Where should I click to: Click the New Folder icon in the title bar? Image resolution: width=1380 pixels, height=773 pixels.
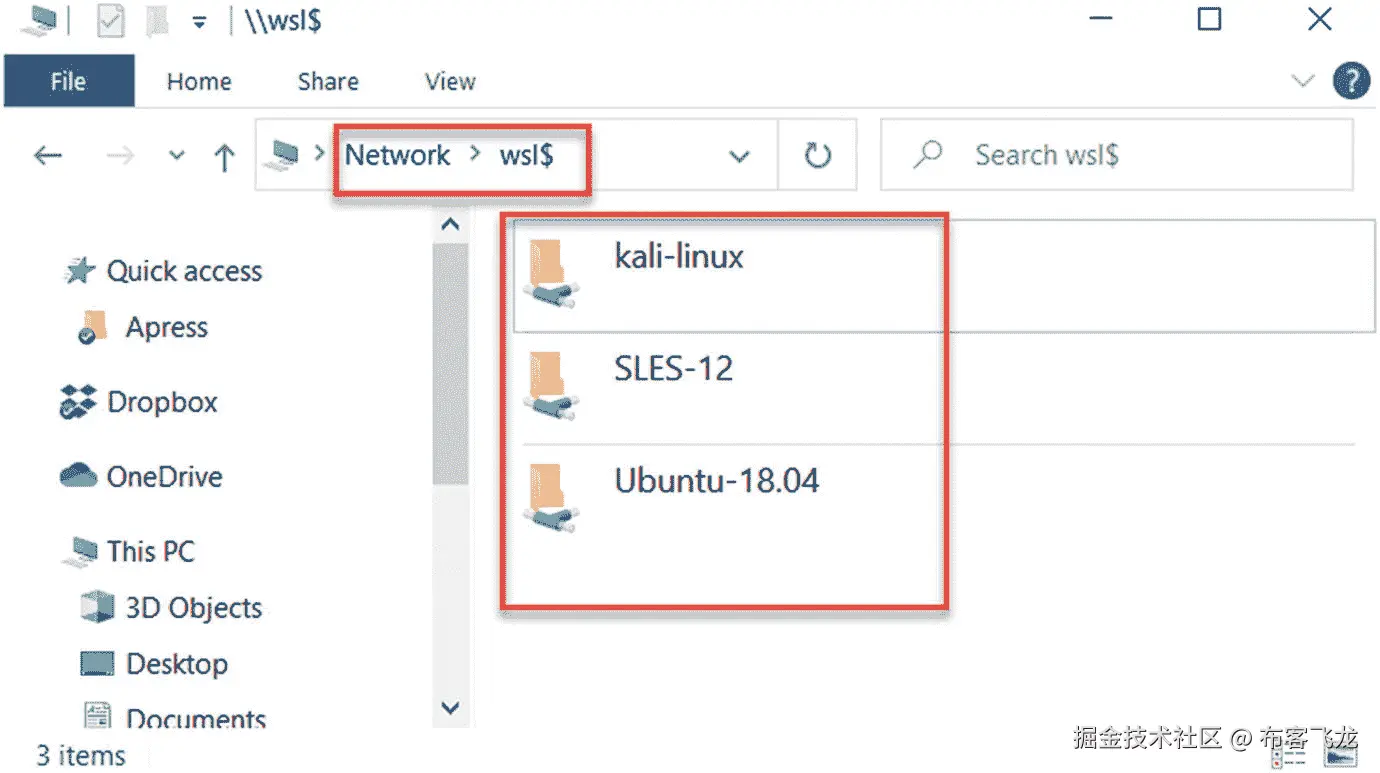click(153, 20)
